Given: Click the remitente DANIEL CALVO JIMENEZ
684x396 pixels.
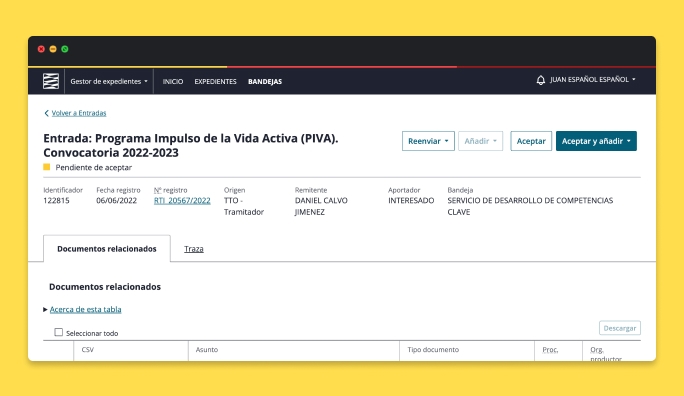Looking at the screenshot, I should 321,206.
